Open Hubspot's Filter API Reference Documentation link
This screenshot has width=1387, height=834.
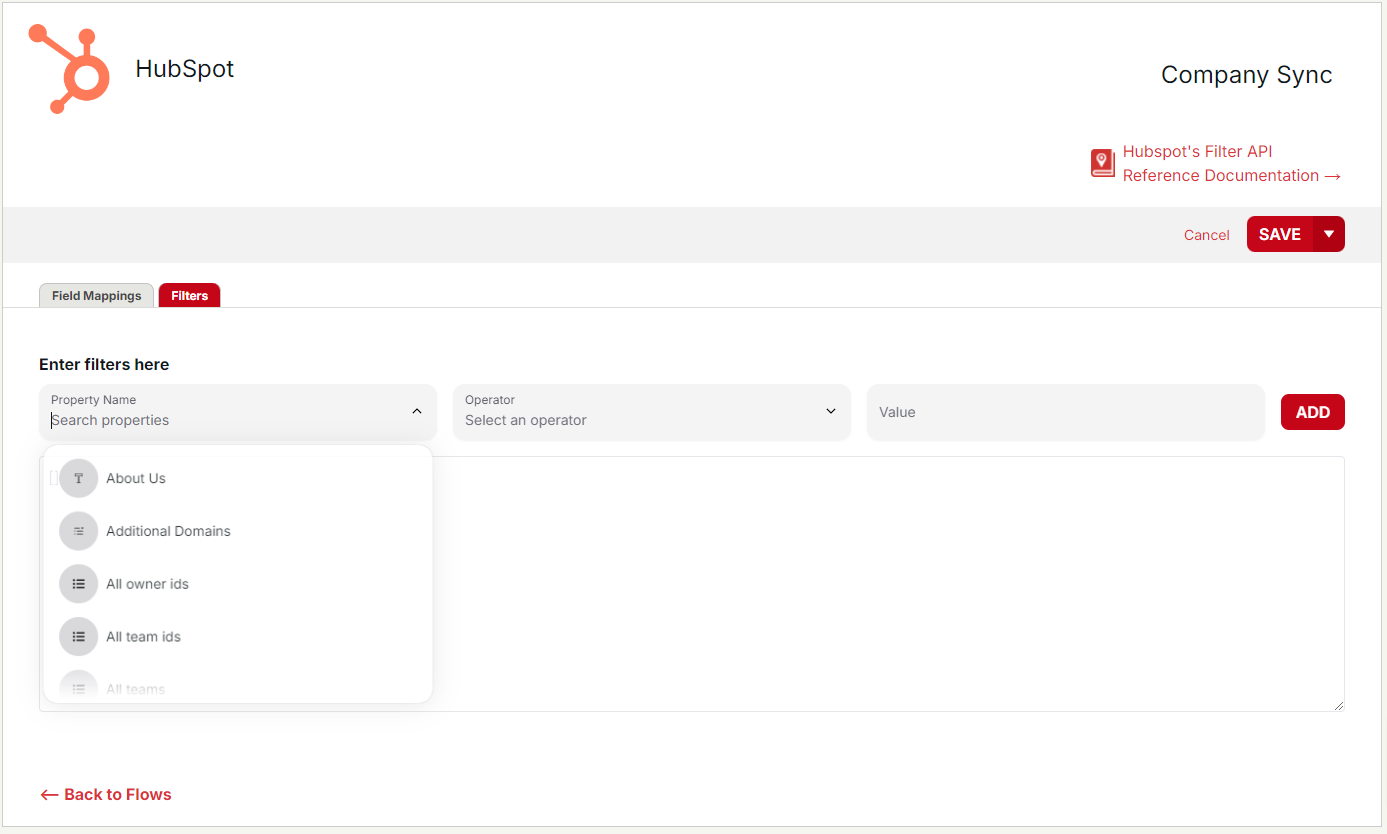1231,163
